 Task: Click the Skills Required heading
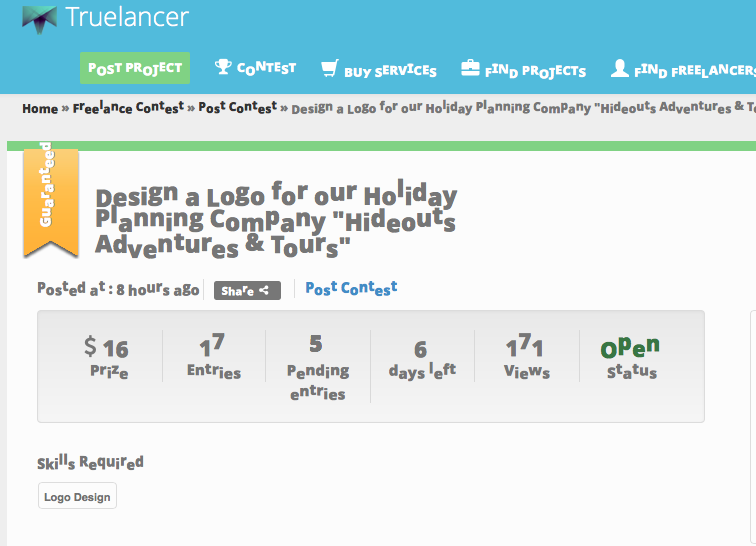click(90, 462)
